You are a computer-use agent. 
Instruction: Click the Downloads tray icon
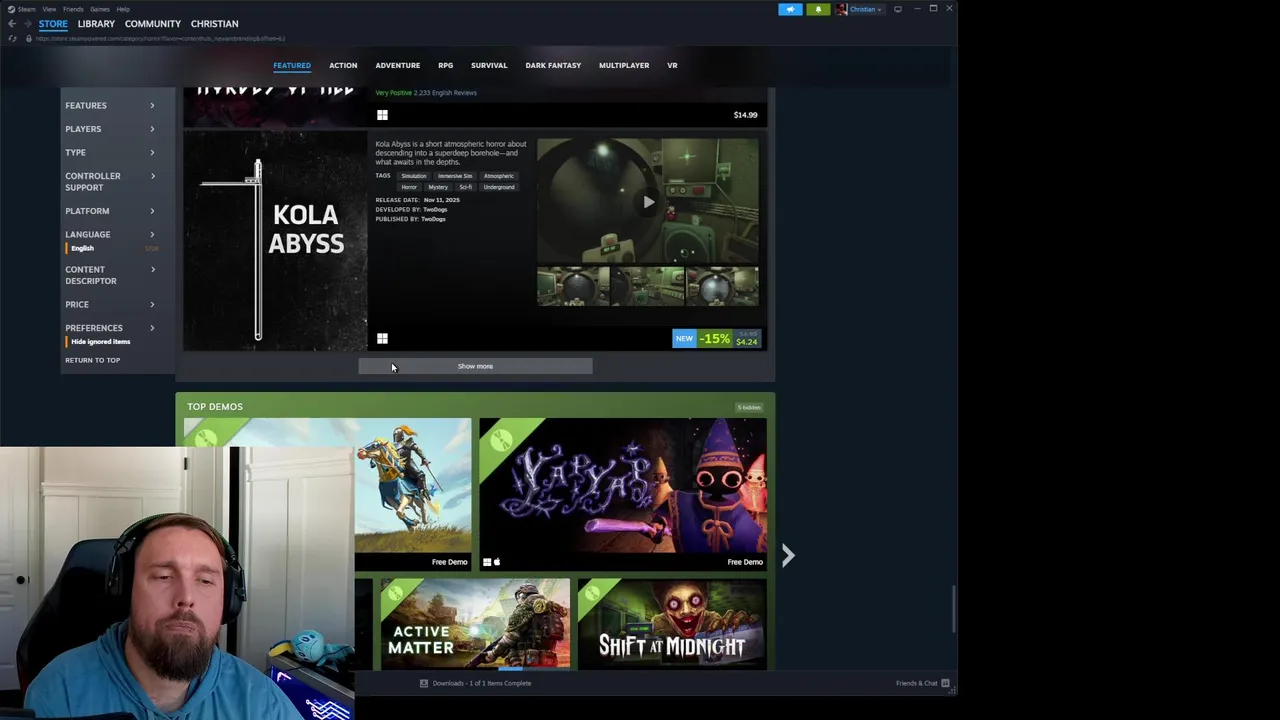(x=424, y=683)
